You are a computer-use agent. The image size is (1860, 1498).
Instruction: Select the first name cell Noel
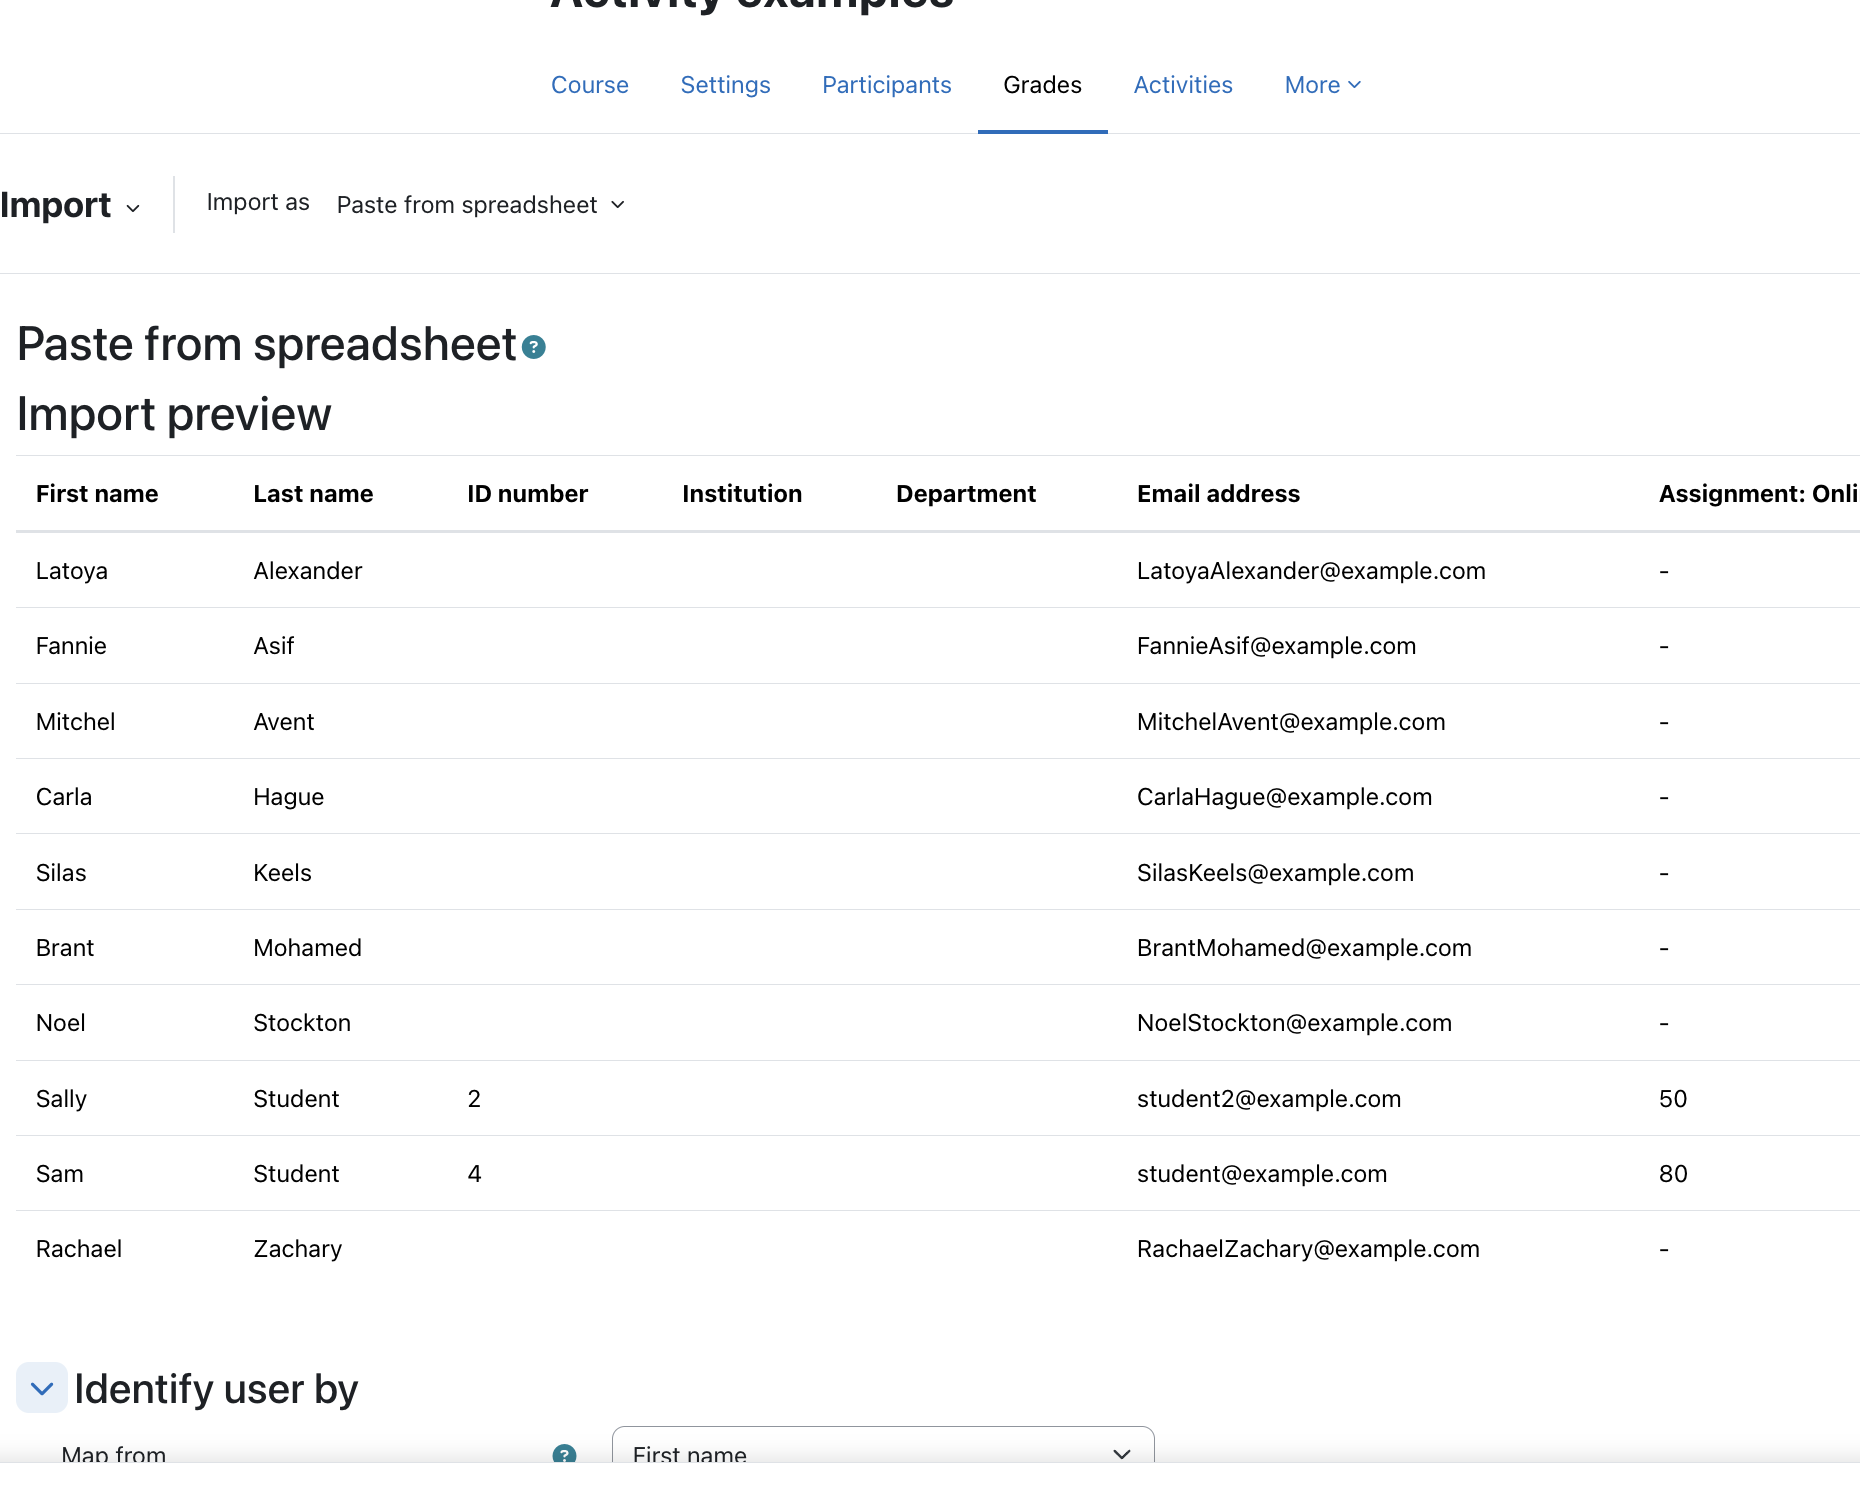[61, 1023]
